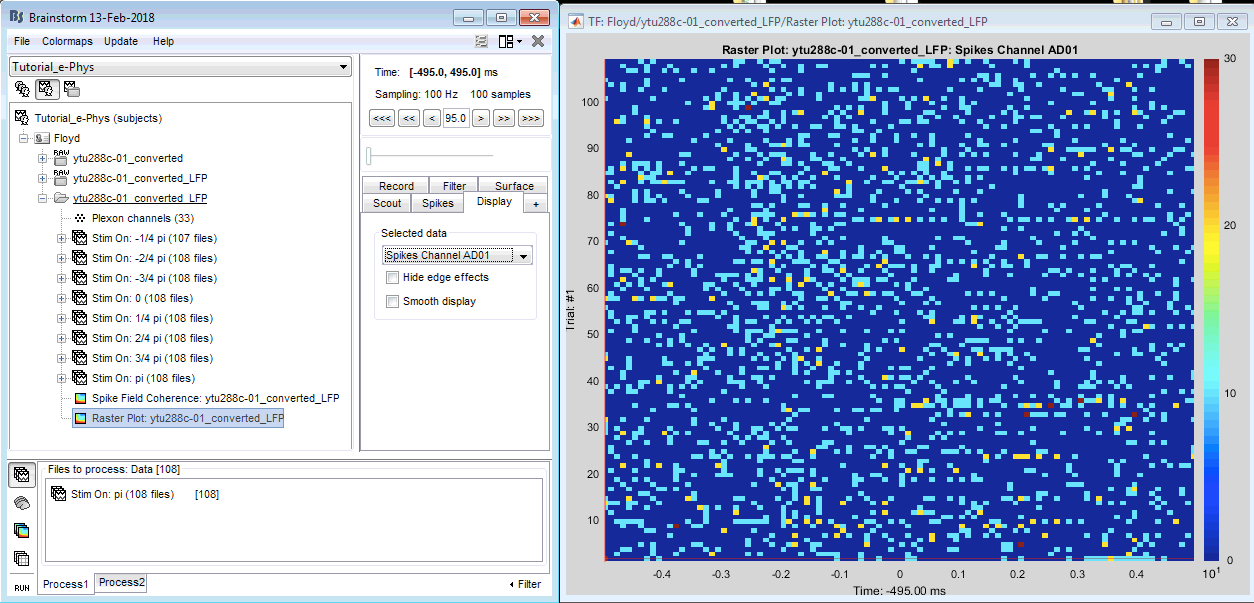Select the process time-frequency icon
Viewport: 1254px width, 603px height.
click(x=22, y=530)
